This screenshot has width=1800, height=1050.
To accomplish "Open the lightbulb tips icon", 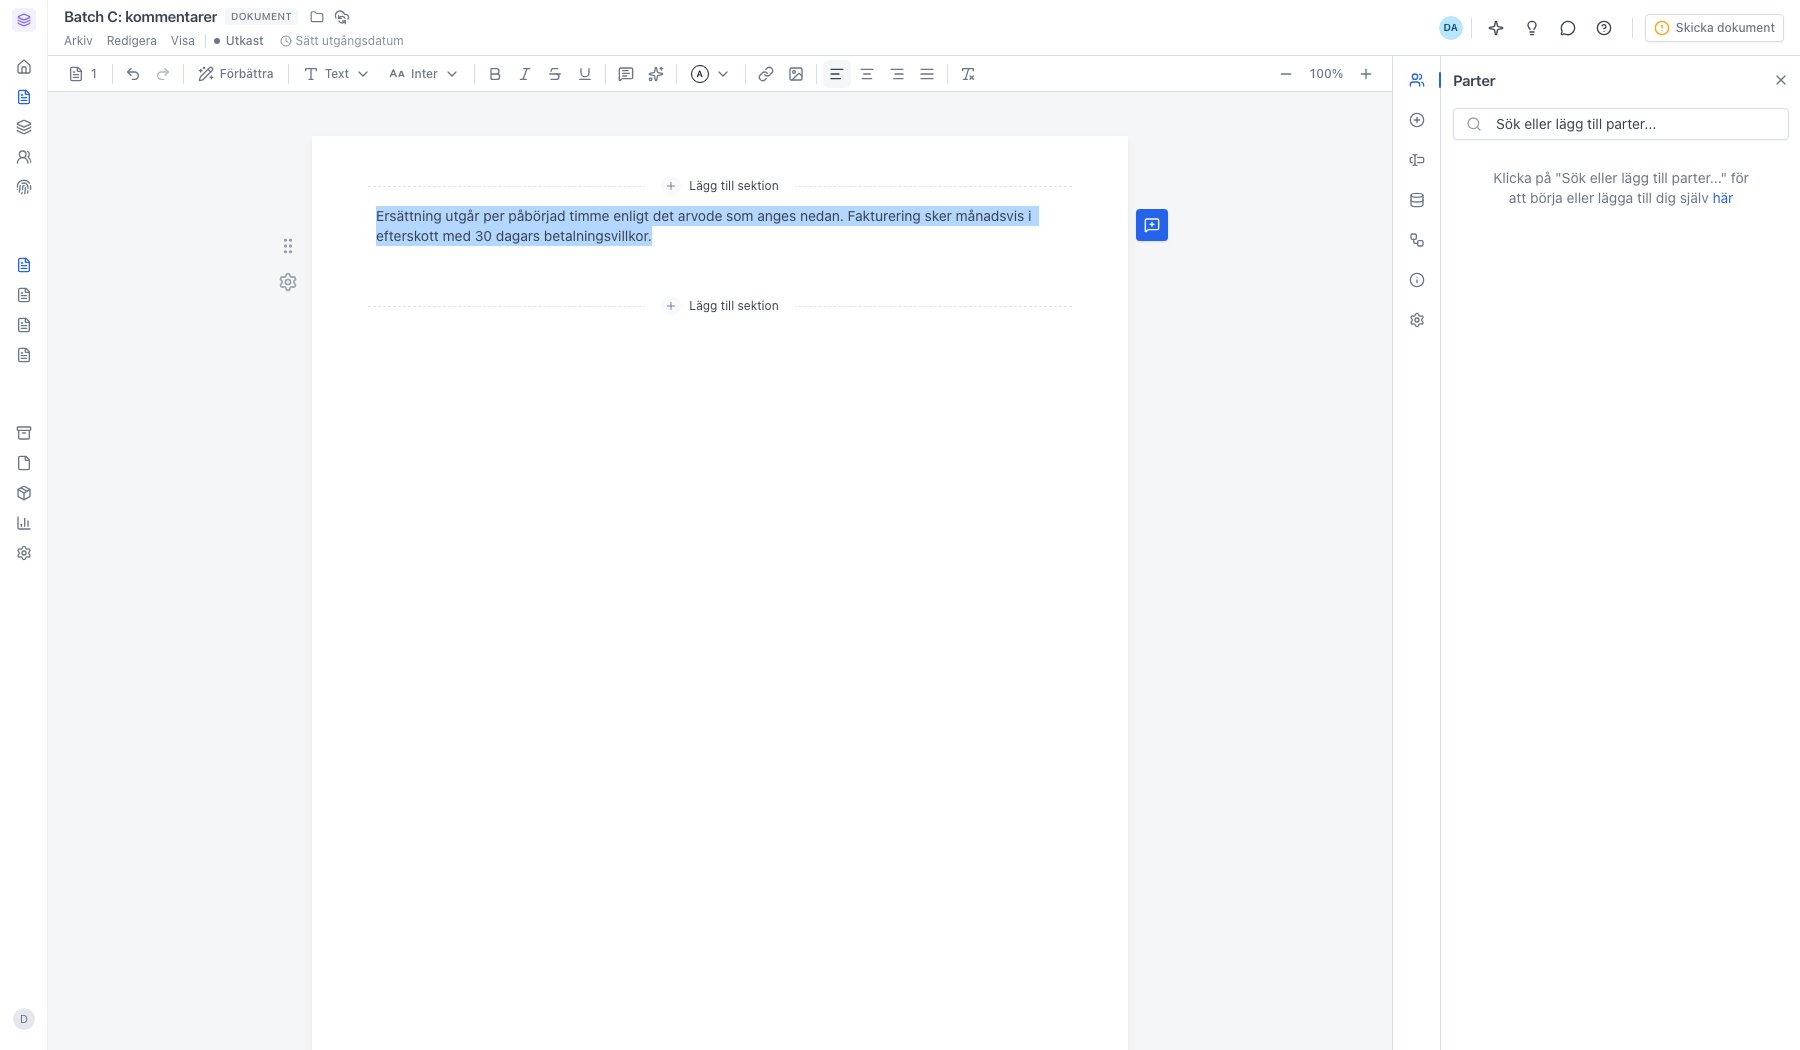I will 1532,28.
